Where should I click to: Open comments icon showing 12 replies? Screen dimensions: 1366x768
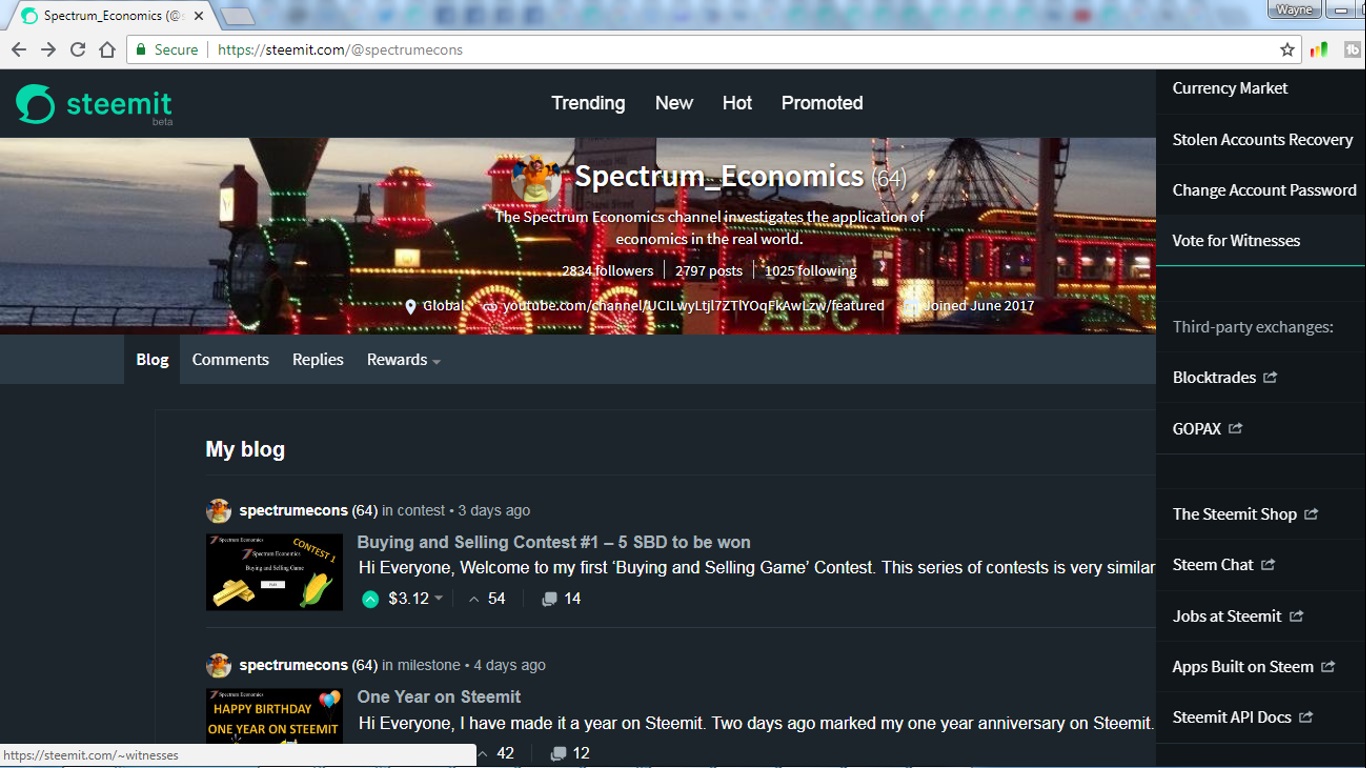558,753
